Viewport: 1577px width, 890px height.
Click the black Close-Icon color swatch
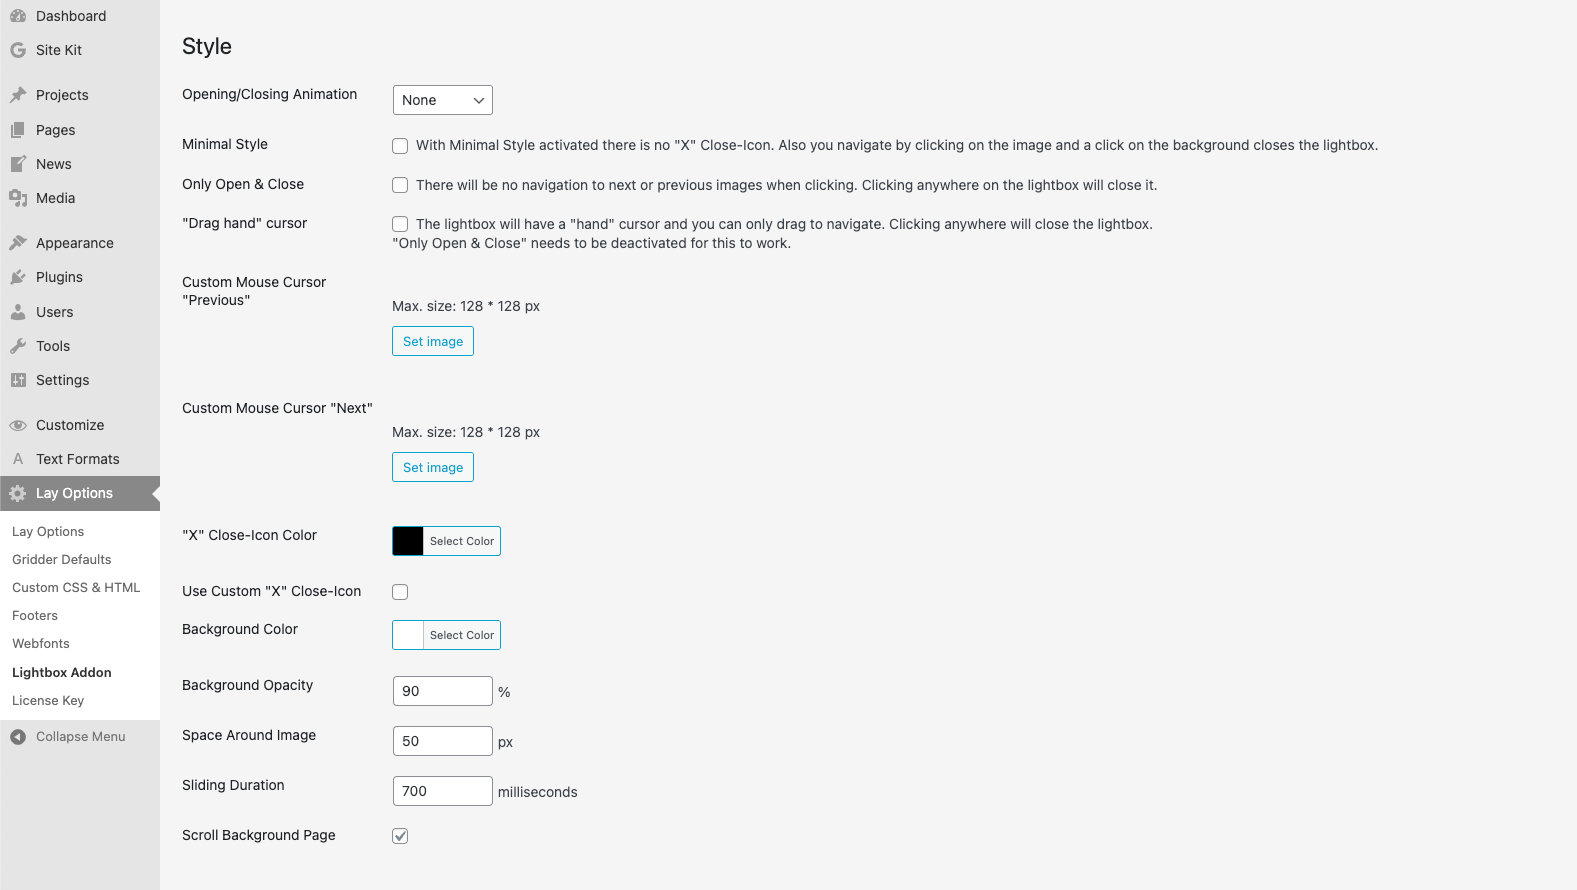tap(408, 541)
